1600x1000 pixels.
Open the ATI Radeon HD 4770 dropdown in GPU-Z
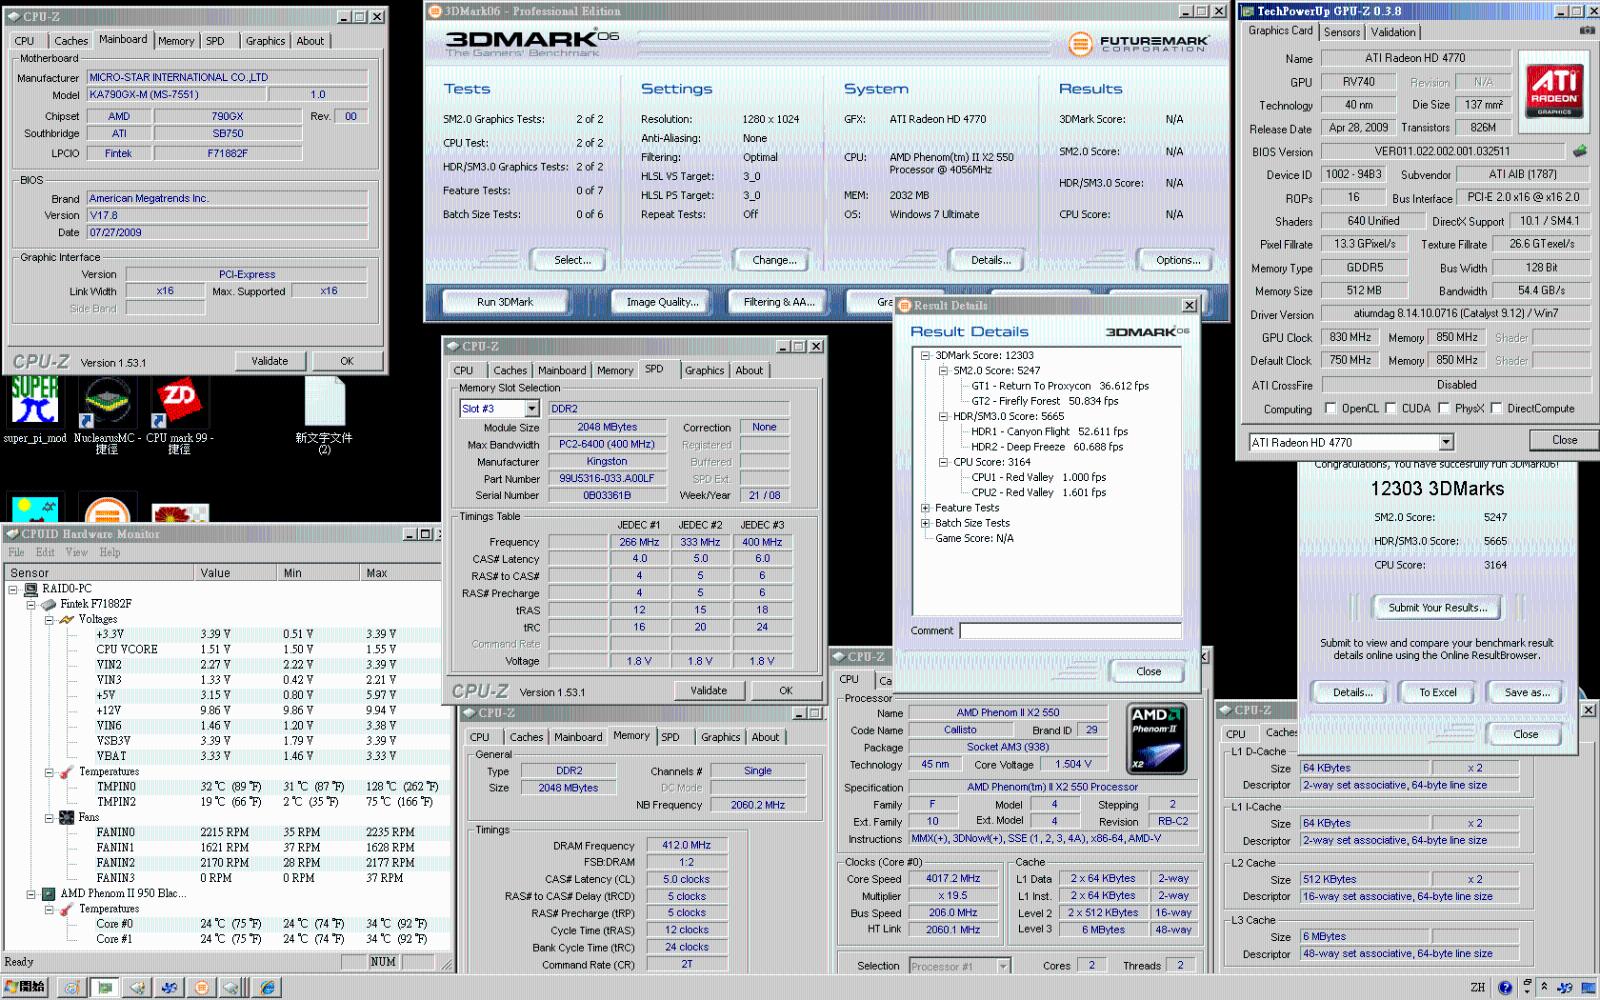click(x=1445, y=442)
